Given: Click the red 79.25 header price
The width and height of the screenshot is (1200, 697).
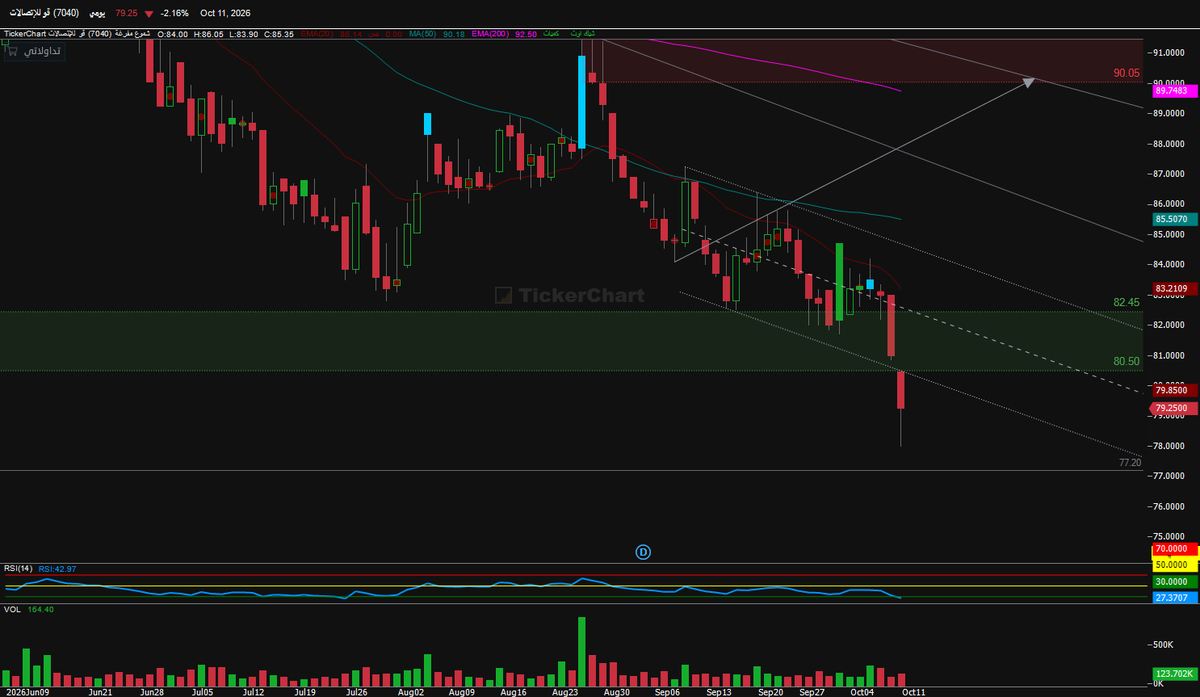Looking at the screenshot, I should click(126, 14).
